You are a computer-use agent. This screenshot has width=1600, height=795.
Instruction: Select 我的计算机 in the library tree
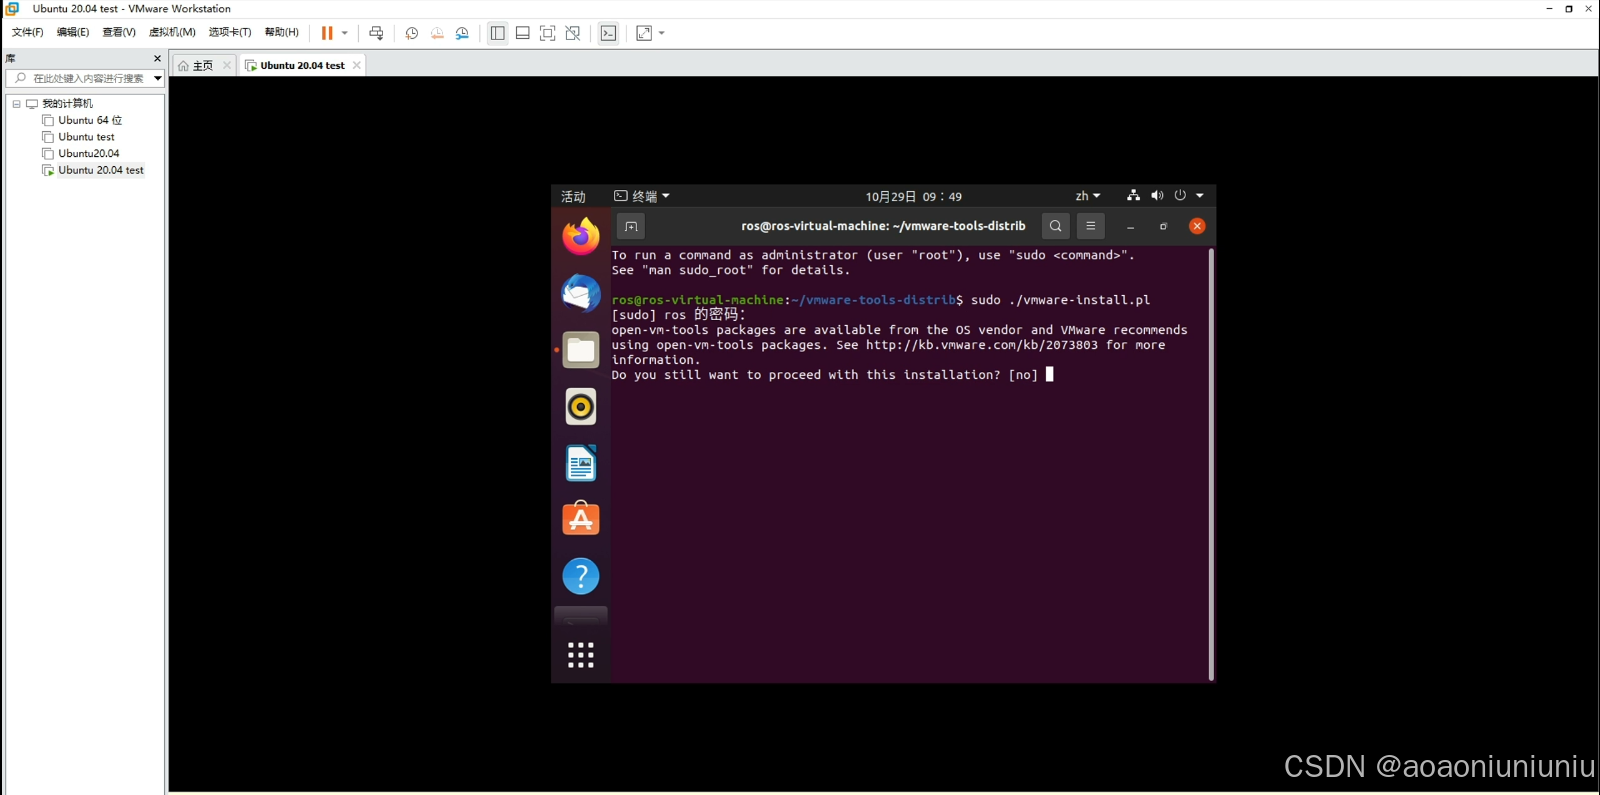pyautogui.click(x=67, y=104)
